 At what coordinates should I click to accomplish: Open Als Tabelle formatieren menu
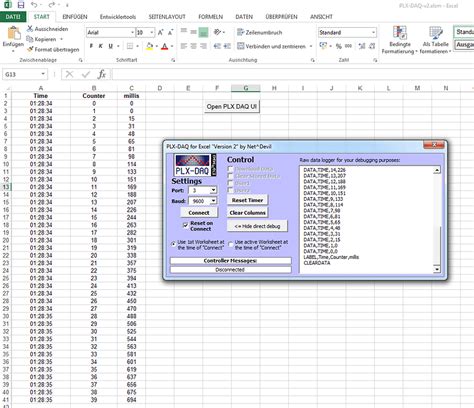pyautogui.click(x=435, y=40)
